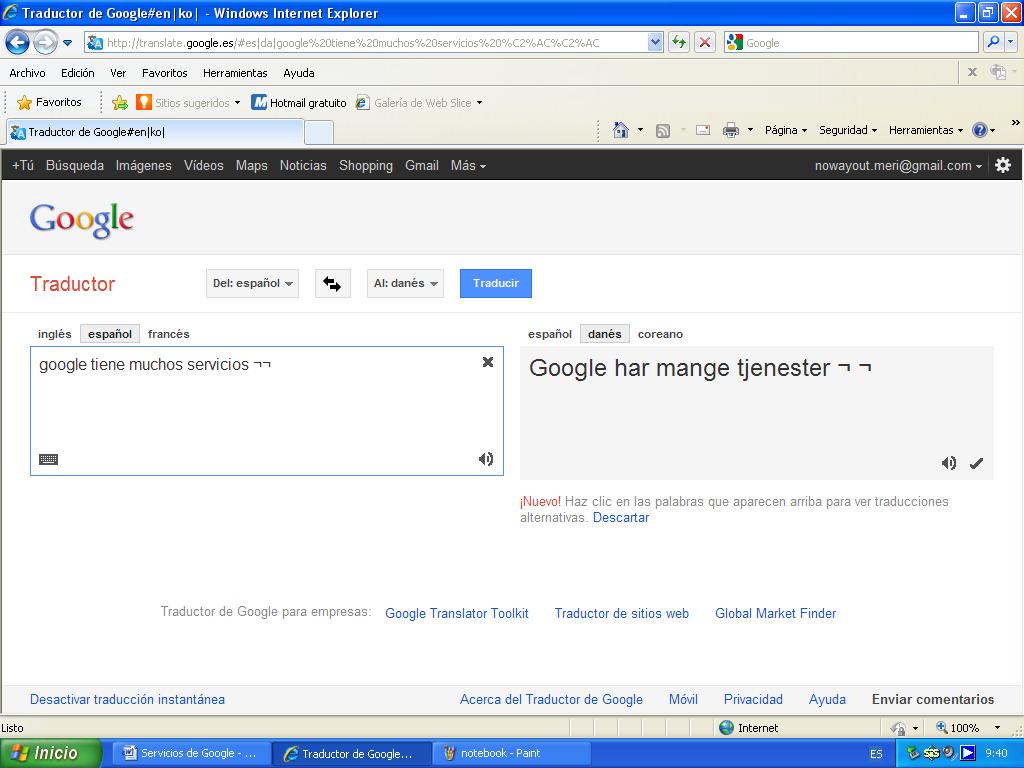Open the Edición menu

[78, 73]
